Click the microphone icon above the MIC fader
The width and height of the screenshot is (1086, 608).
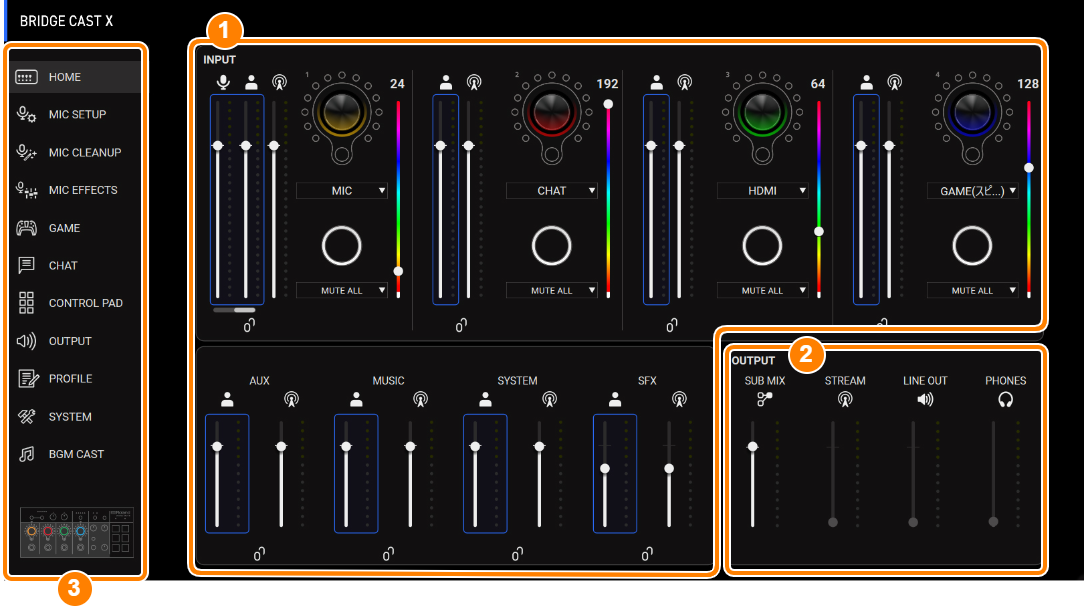[x=223, y=82]
